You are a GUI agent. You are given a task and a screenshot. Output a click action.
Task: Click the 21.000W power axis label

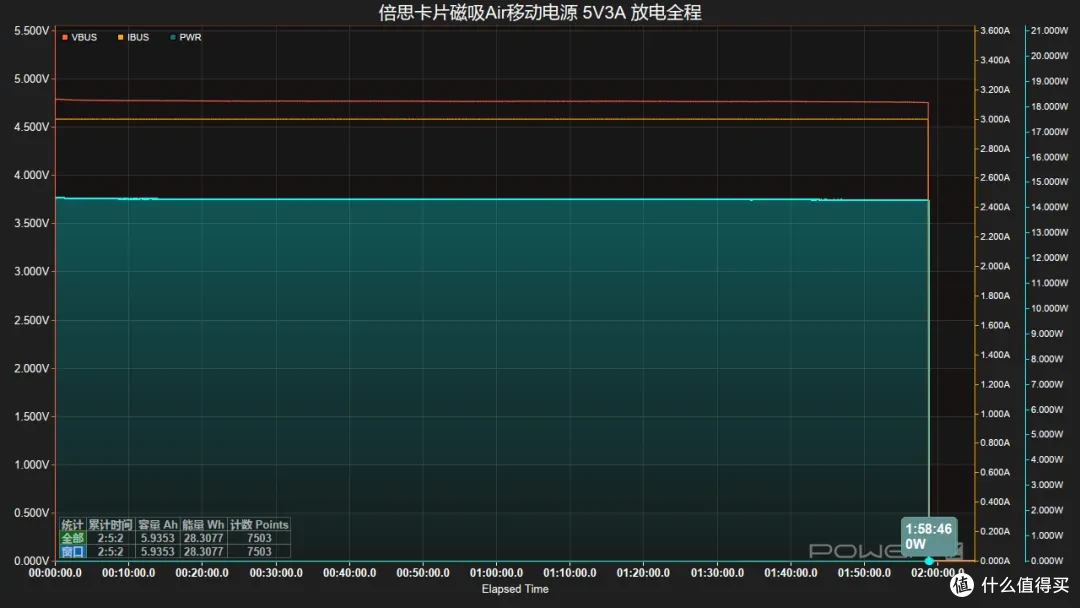point(1049,30)
